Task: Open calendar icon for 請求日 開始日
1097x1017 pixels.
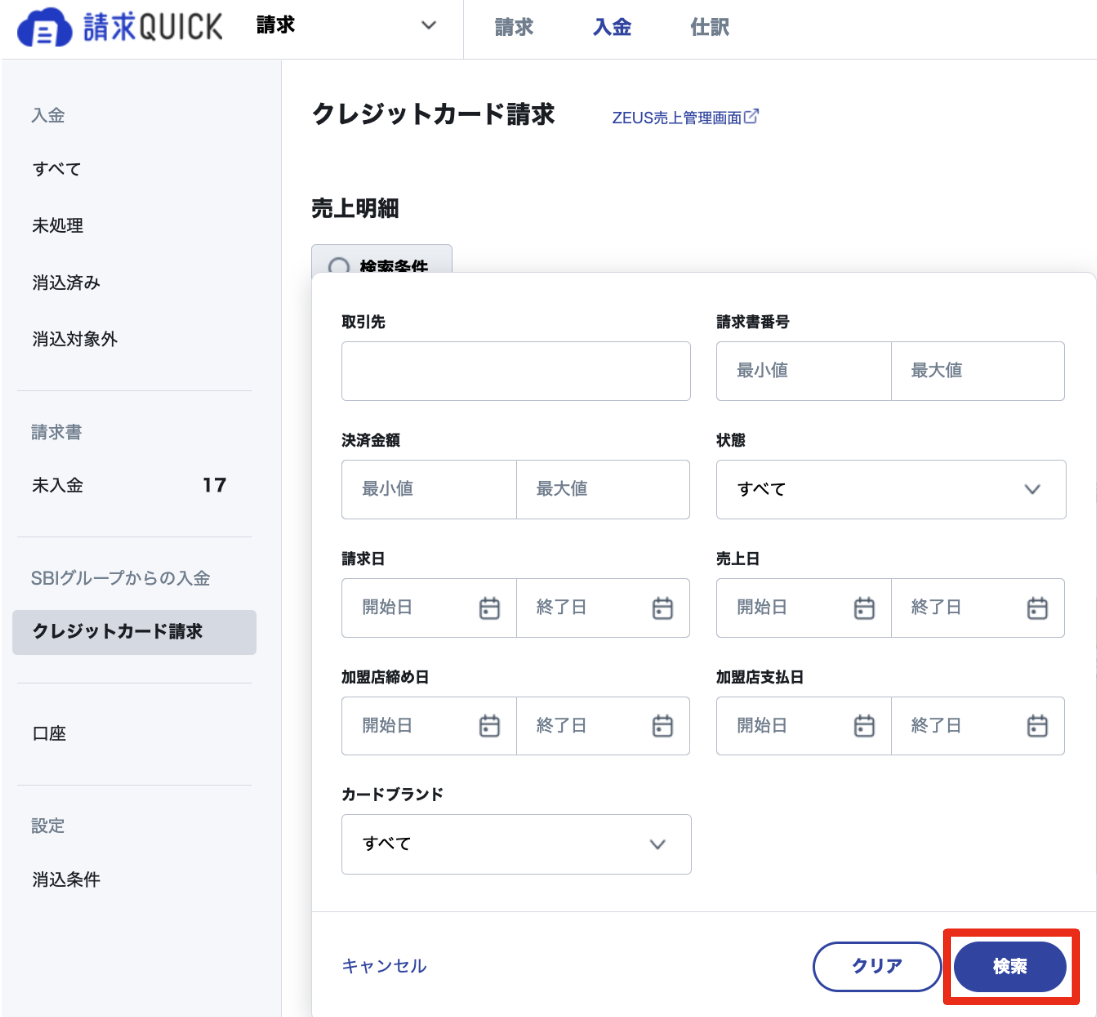Action: coord(489,608)
